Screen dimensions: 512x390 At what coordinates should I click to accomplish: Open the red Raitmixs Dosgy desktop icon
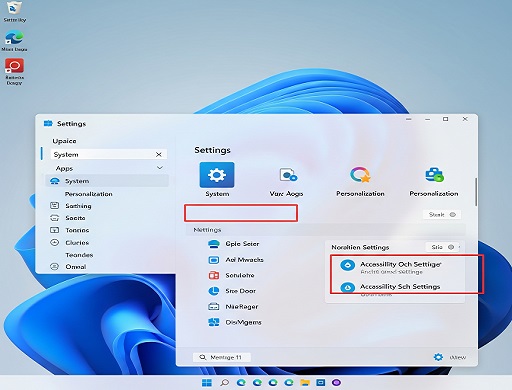click(14, 66)
